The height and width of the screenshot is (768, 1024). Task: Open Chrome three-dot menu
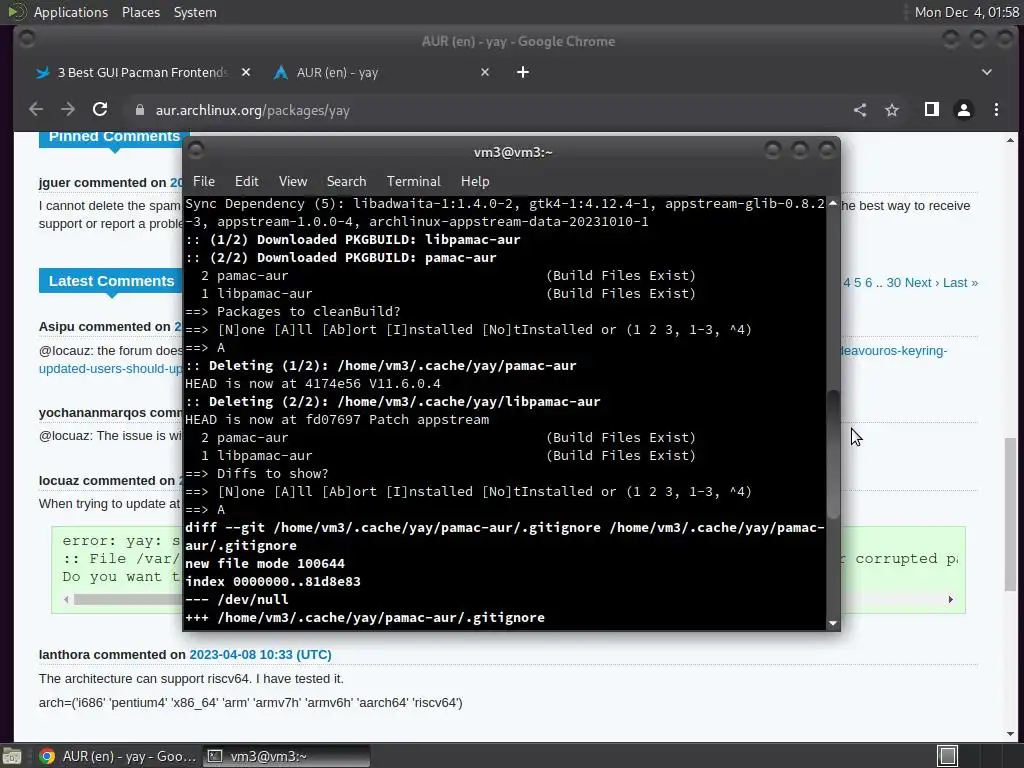tap(996, 110)
